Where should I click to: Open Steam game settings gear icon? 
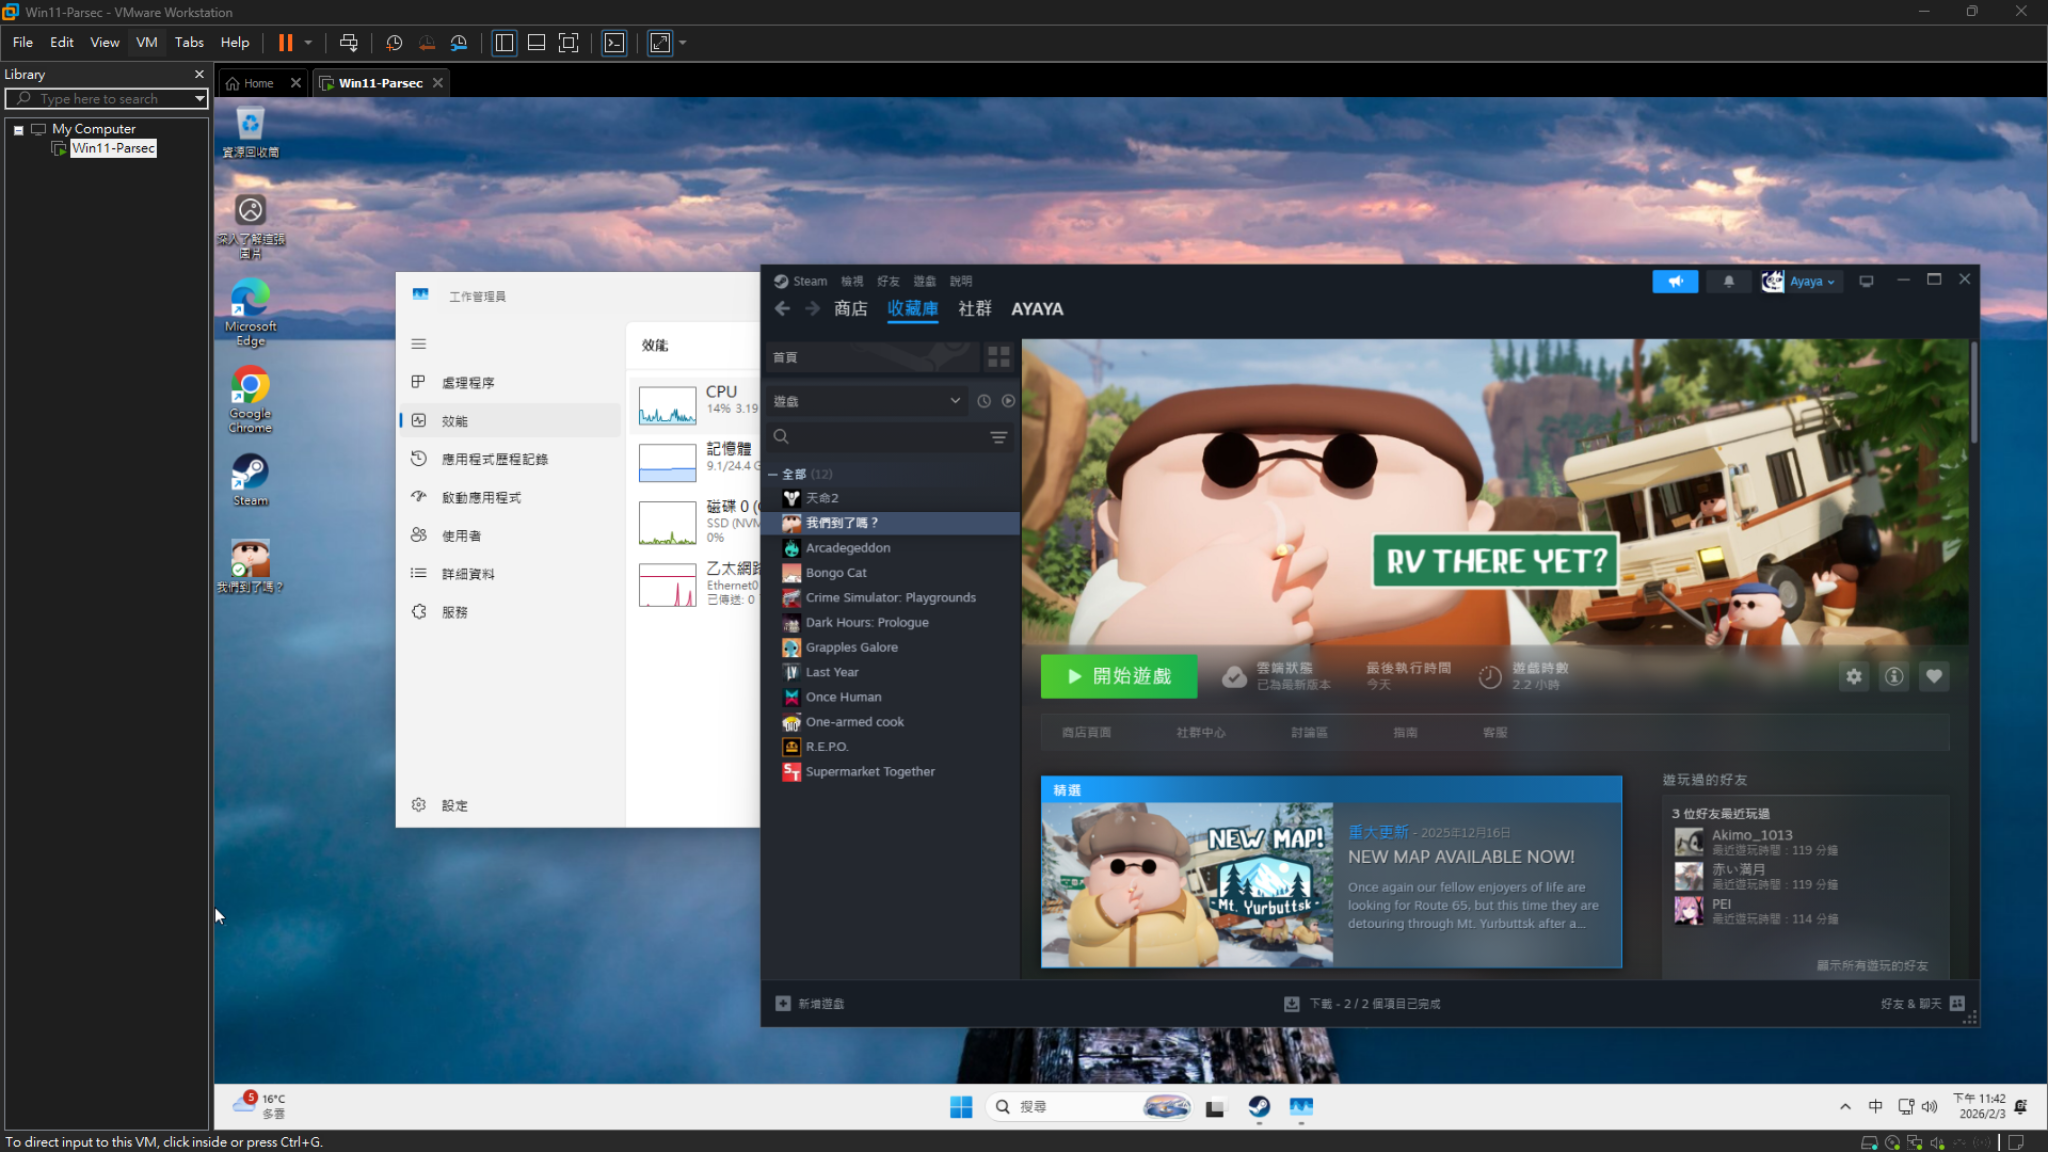pyautogui.click(x=1854, y=677)
